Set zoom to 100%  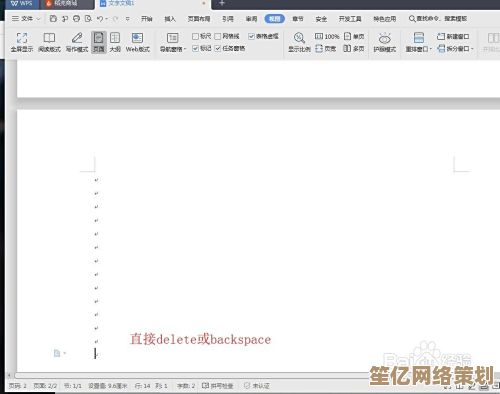click(x=327, y=36)
